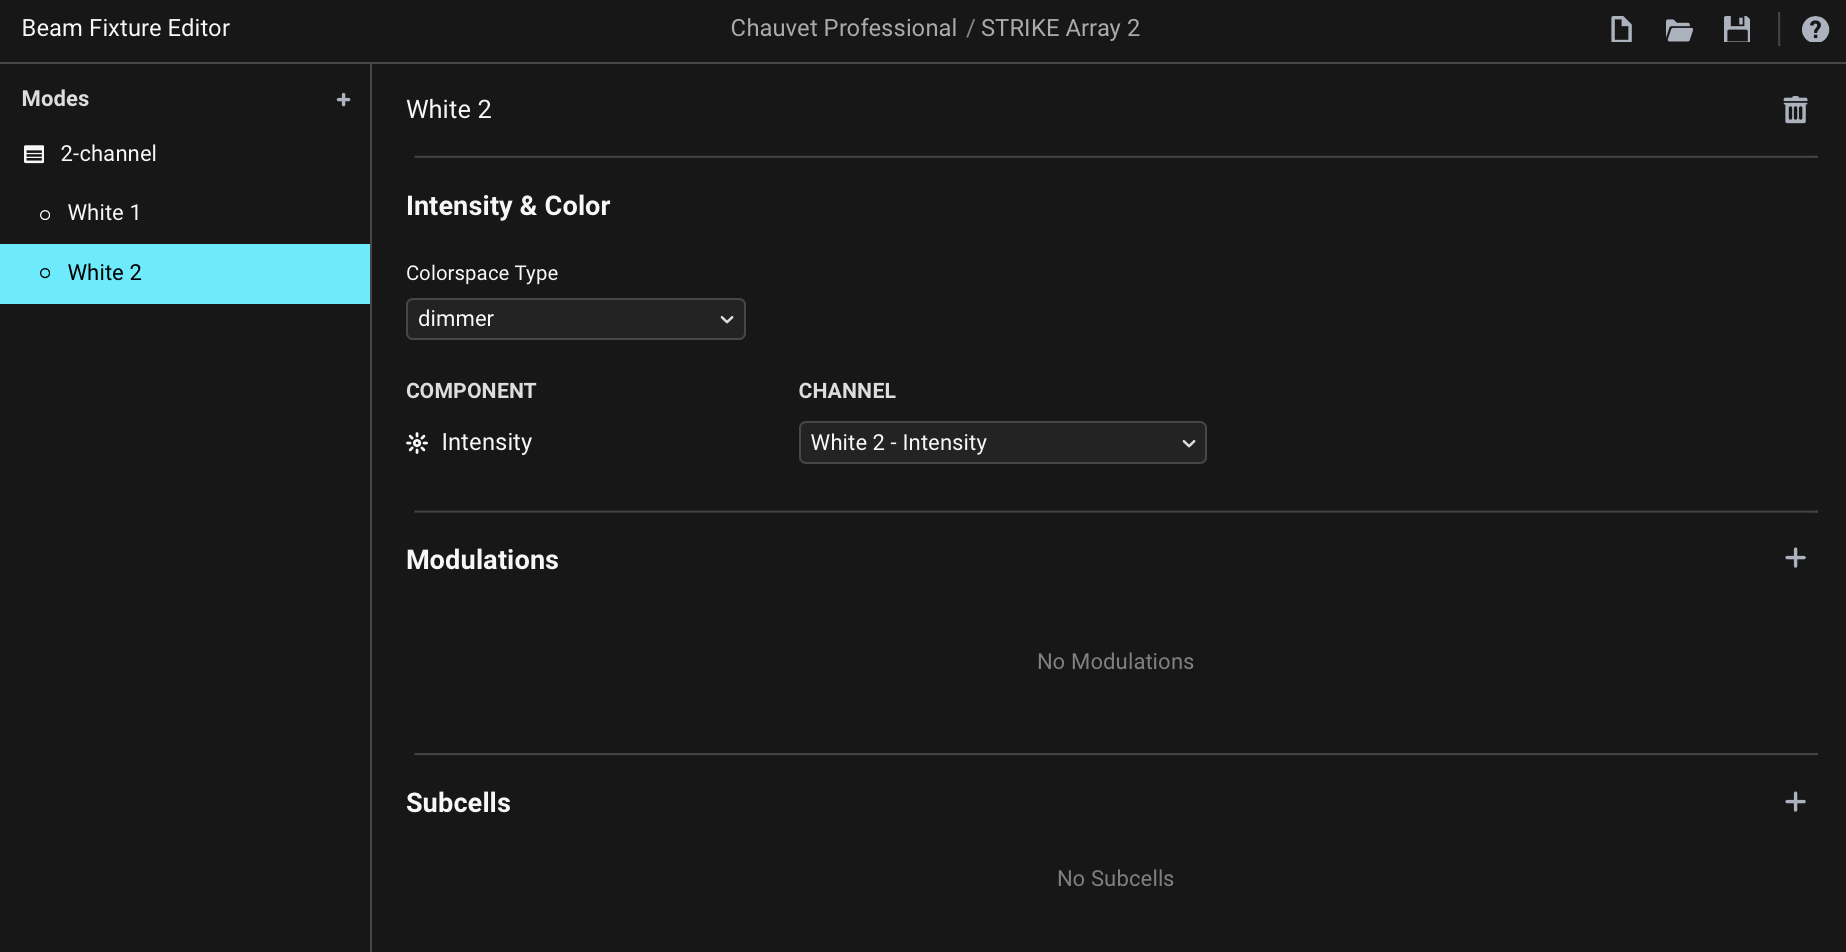The height and width of the screenshot is (952, 1846).
Task: Click the Intensity component label
Action: pos(486,442)
